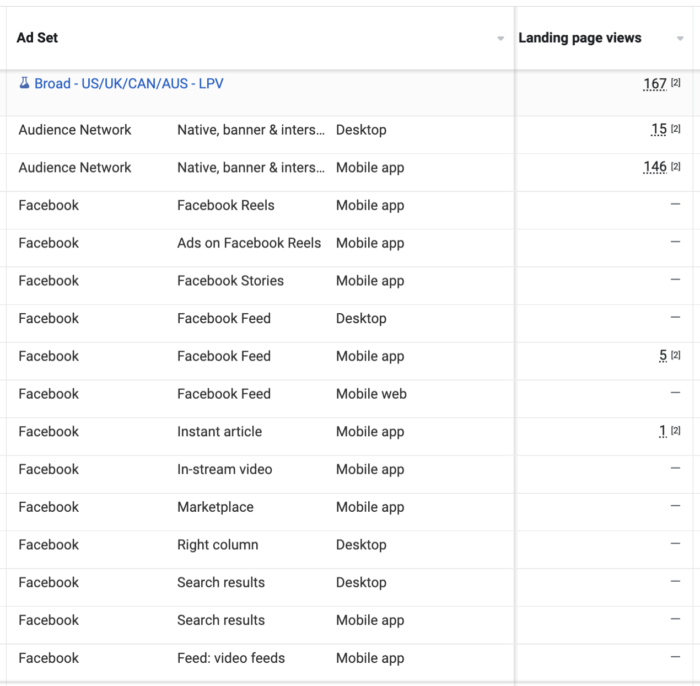The height and width of the screenshot is (686, 700).
Task: Click the Landing page views column header
Action: [579, 38]
